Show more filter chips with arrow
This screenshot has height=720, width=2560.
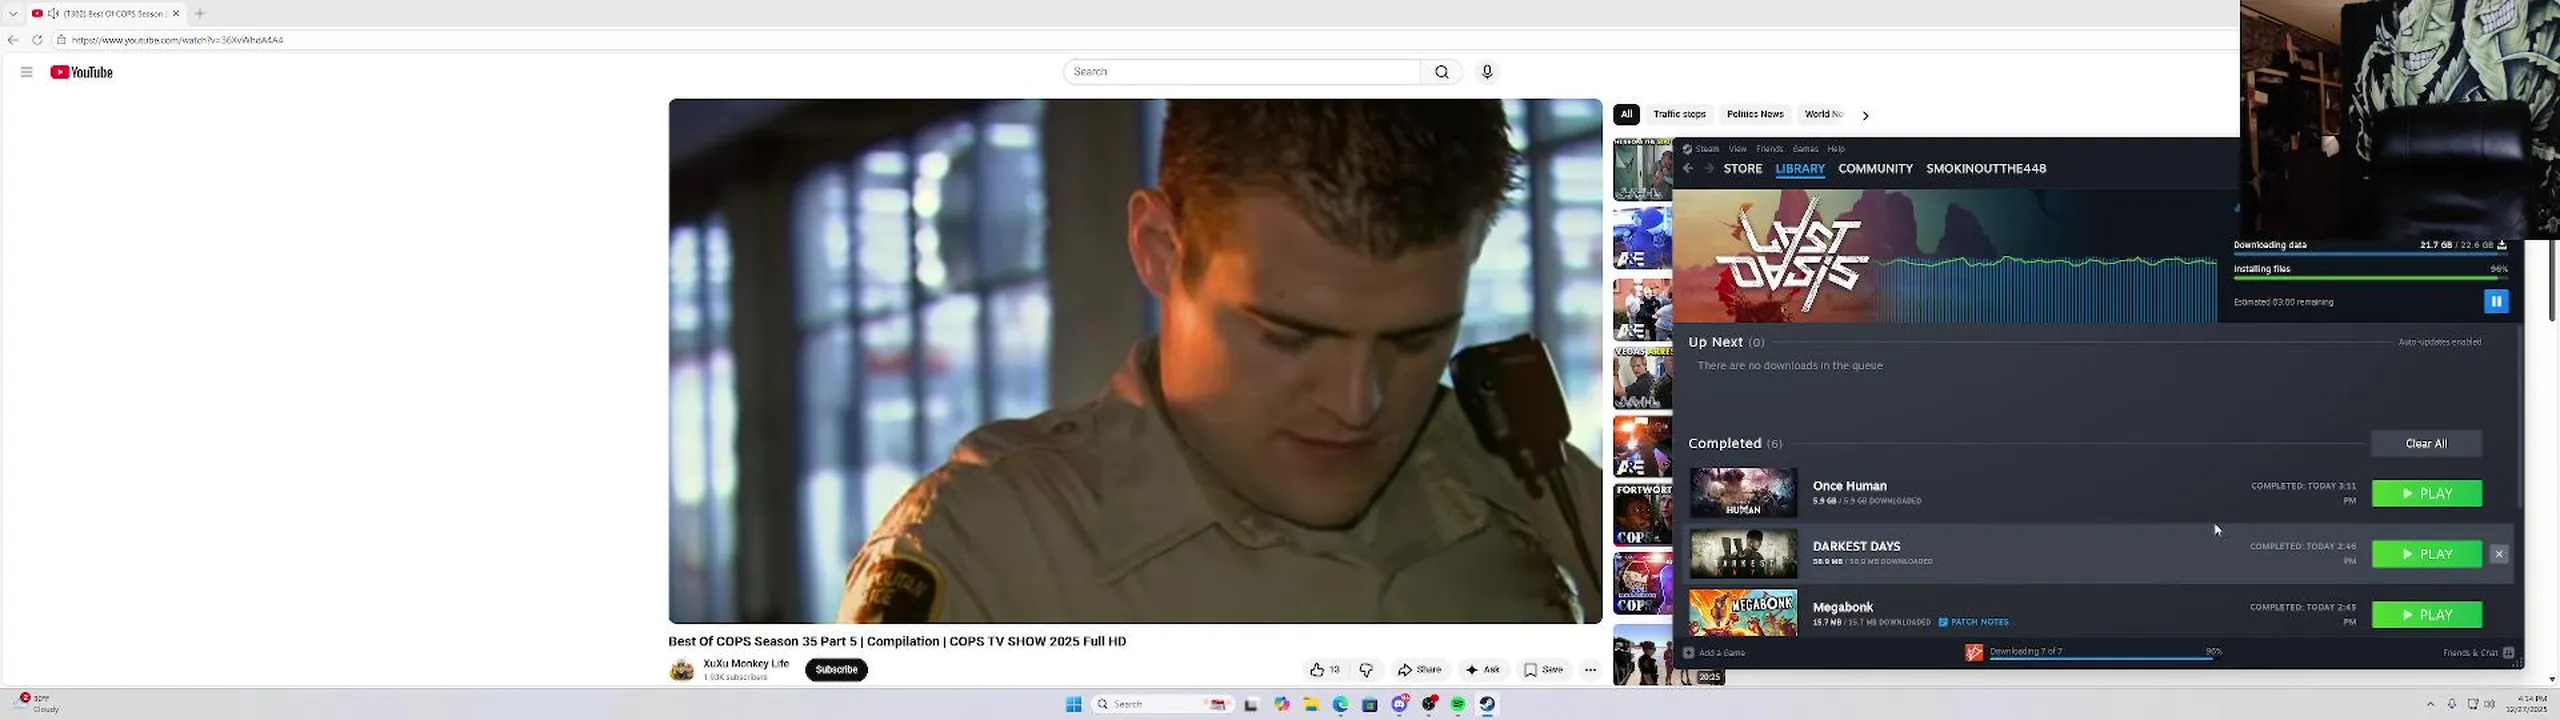tap(1865, 115)
